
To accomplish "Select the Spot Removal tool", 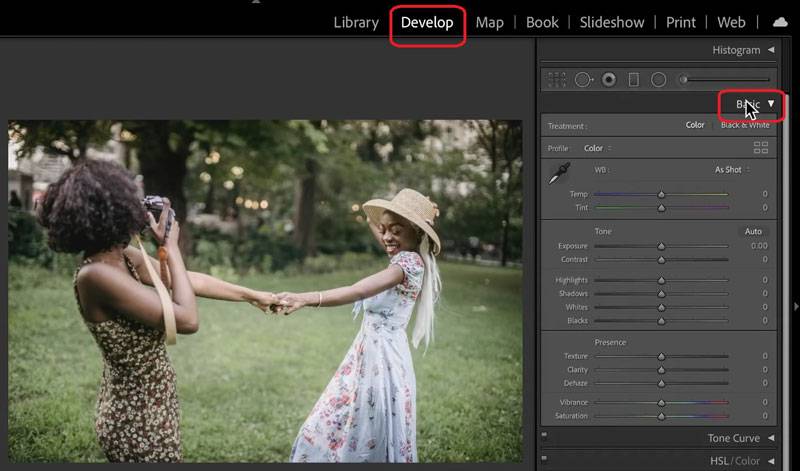I will point(584,80).
